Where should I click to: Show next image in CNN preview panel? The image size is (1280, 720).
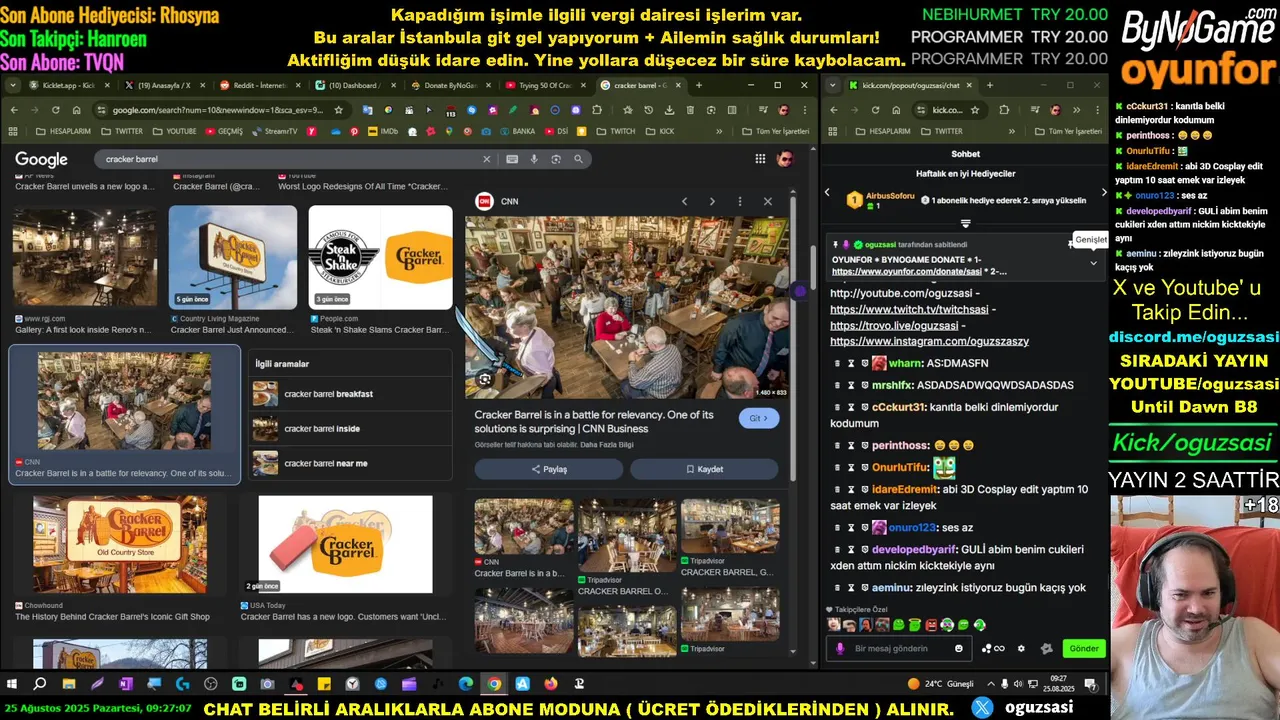point(712,201)
